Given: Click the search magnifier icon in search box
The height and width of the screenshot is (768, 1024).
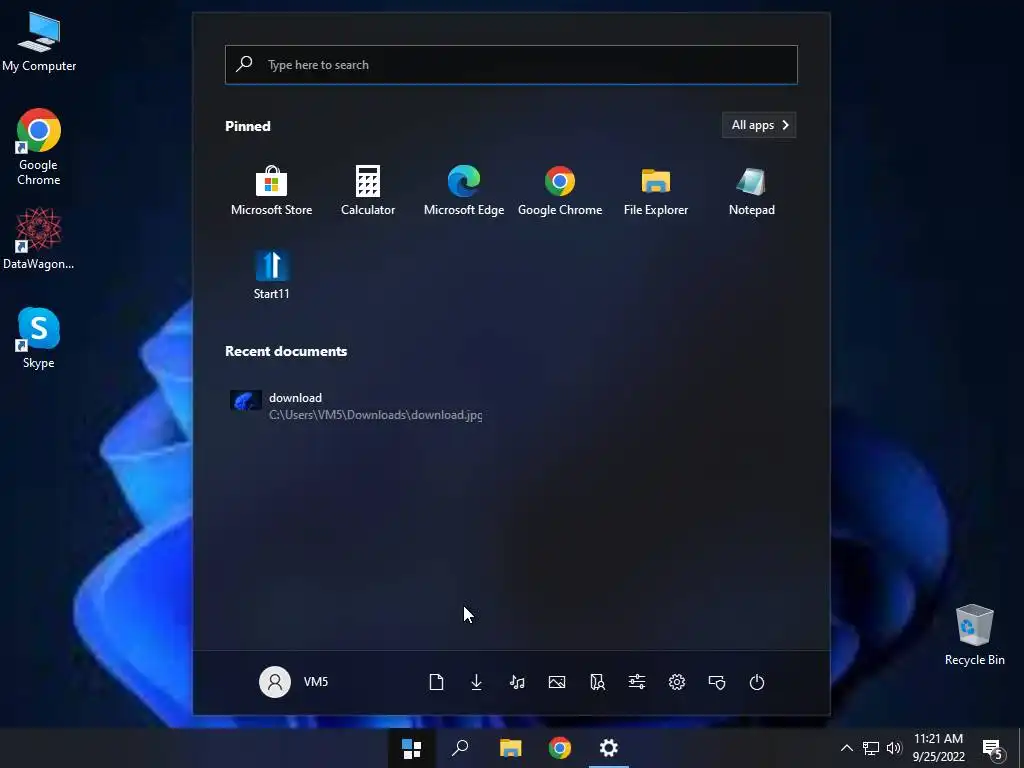Looking at the screenshot, I should point(244,64).
